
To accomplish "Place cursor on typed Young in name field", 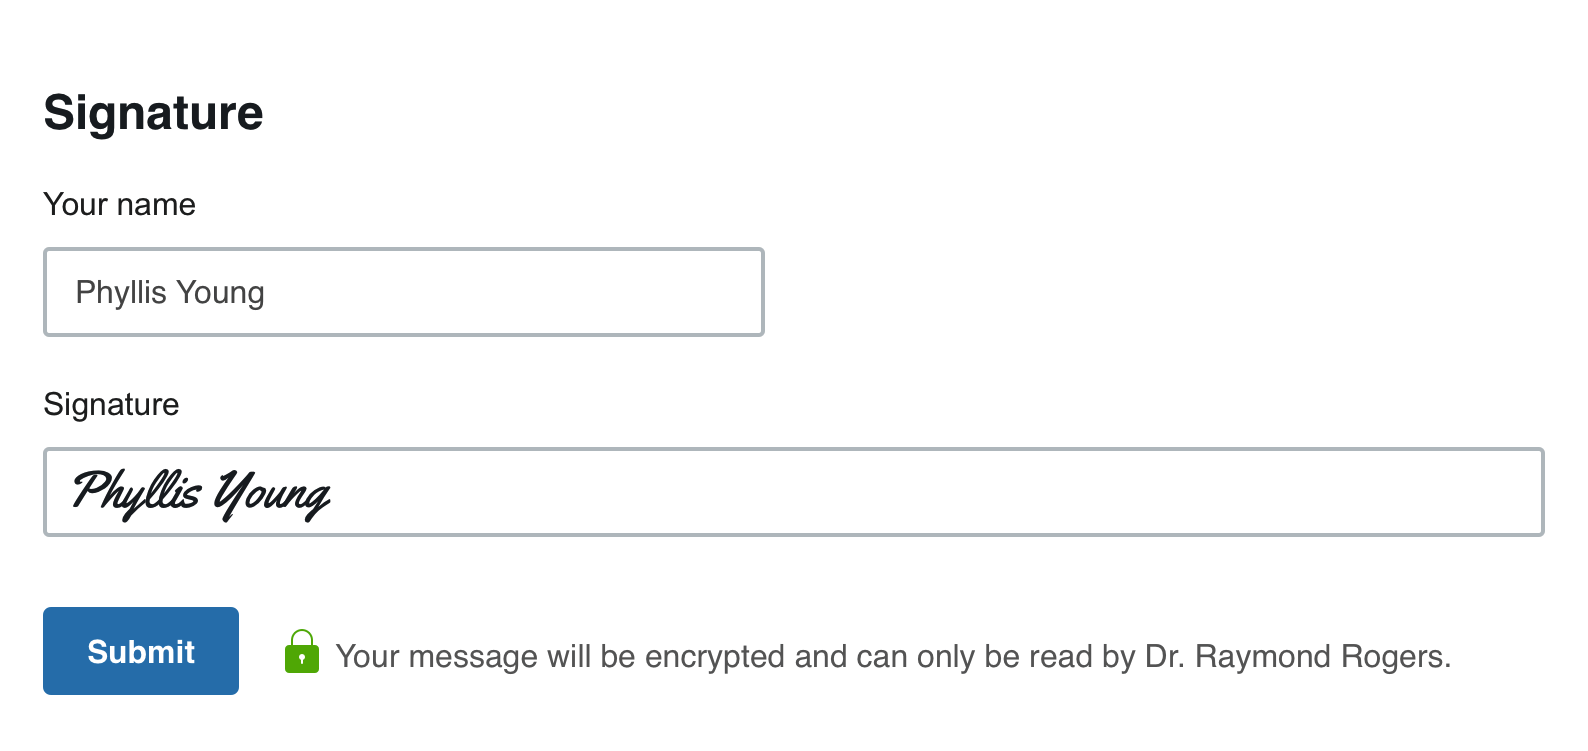I will [x=220, y=293].
